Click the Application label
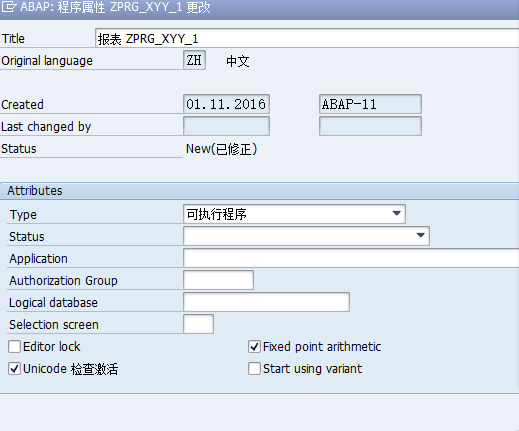This screenshot has width=519, height=431. [38, 259]
